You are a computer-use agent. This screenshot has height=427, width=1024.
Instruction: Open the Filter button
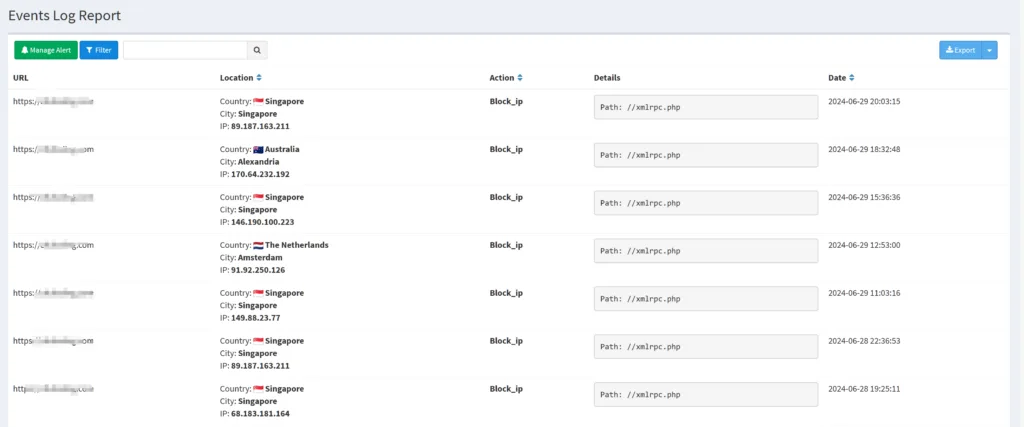99,50
